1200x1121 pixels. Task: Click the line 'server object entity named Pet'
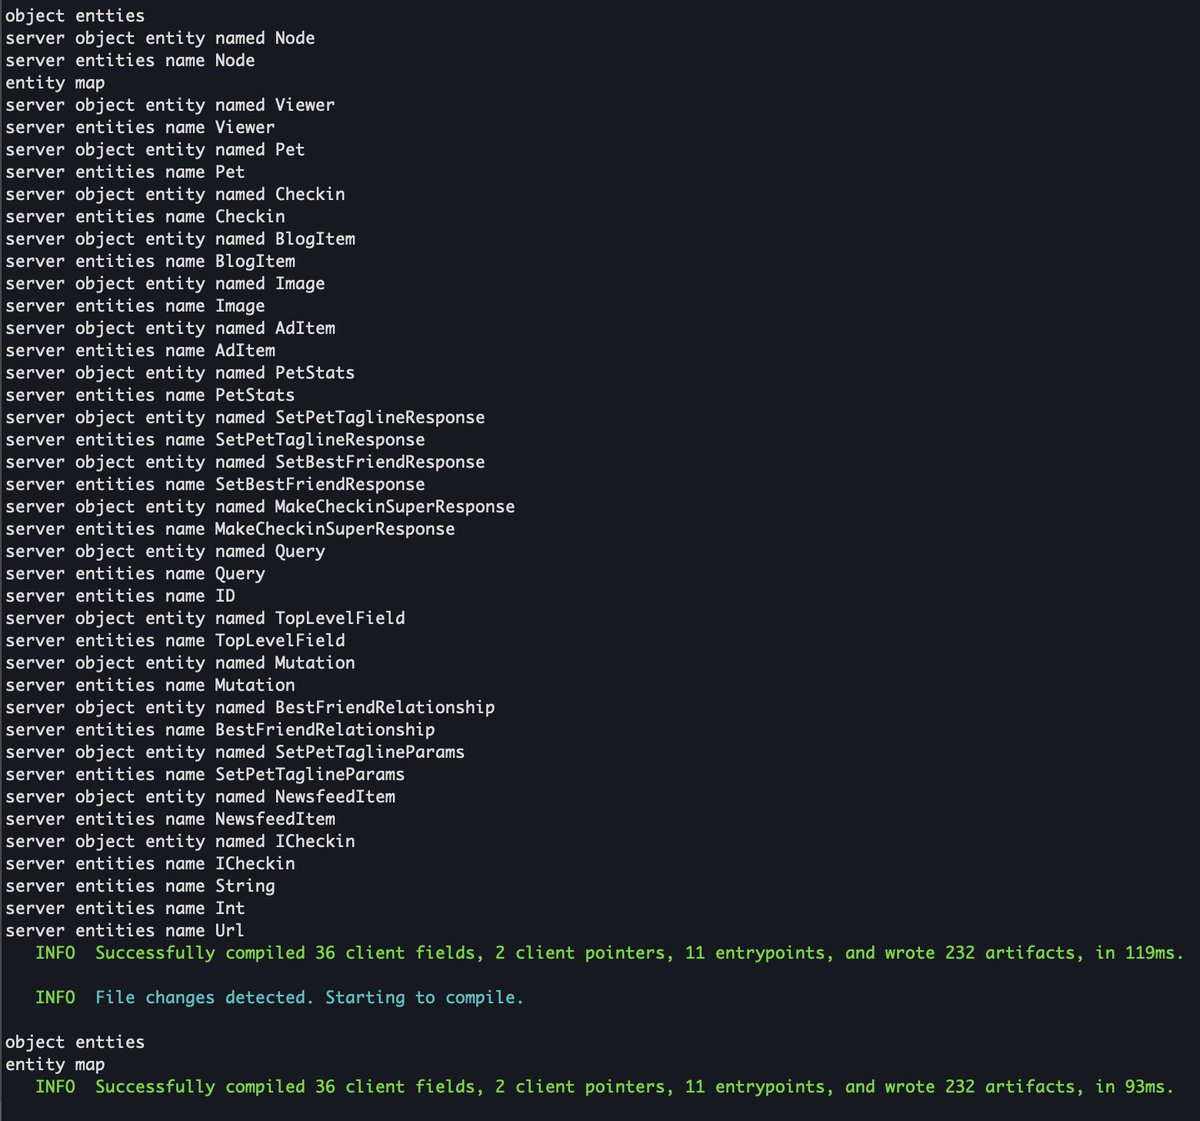(155, 150)
